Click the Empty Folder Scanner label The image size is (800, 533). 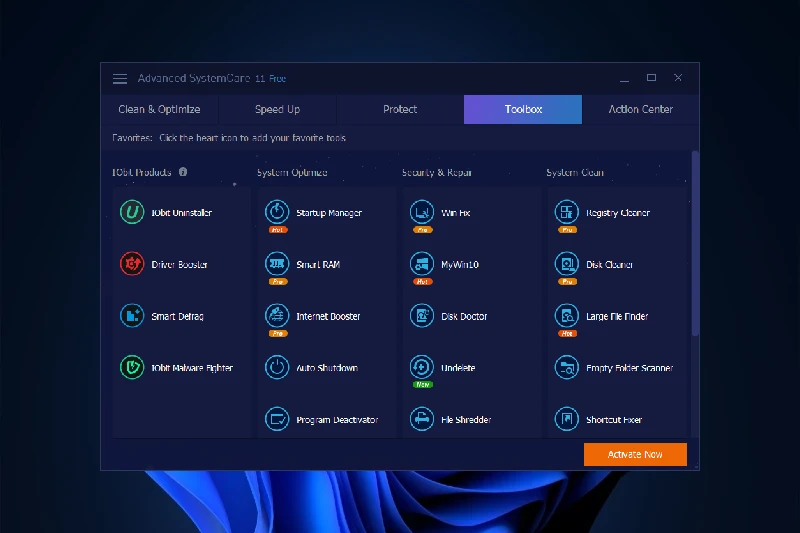coord(630,368)
